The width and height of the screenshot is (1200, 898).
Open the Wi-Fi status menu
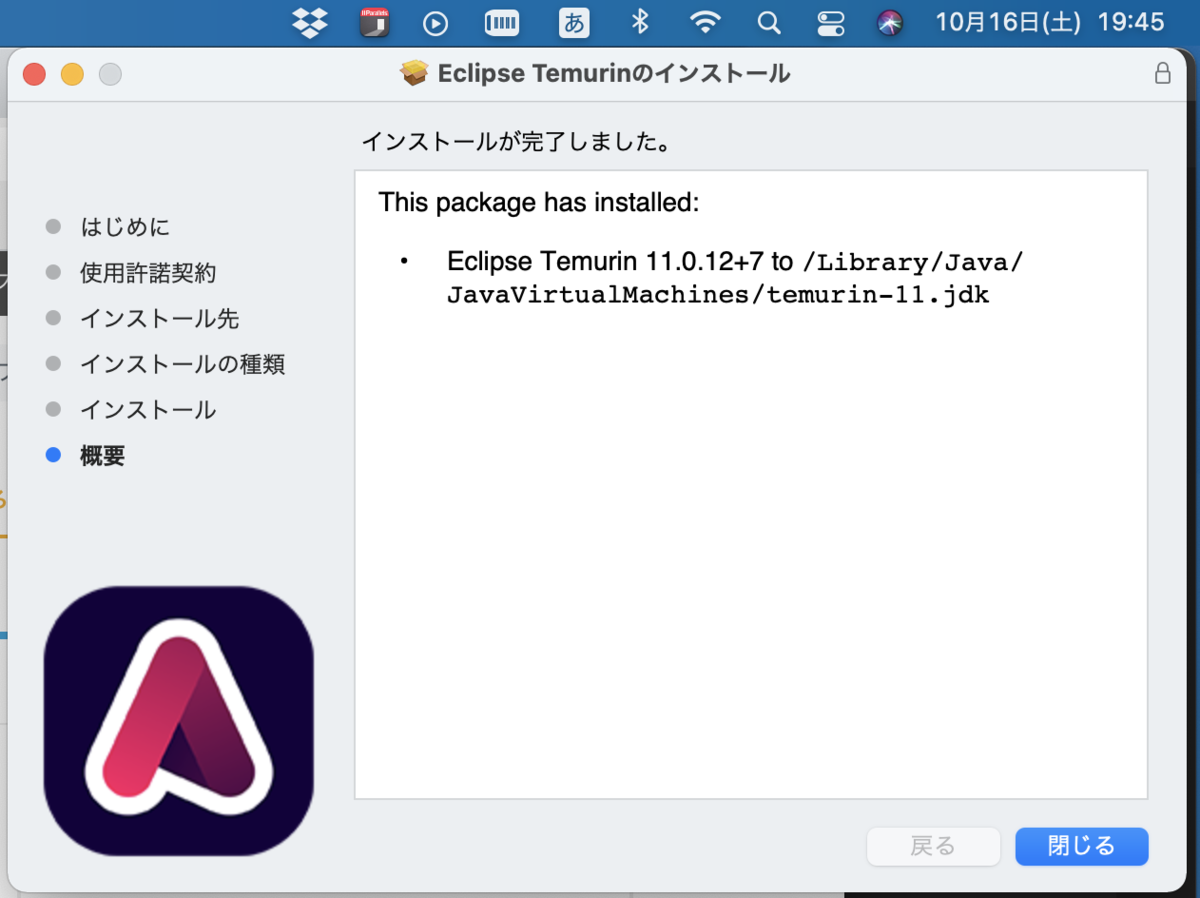(x=705, y=23)
